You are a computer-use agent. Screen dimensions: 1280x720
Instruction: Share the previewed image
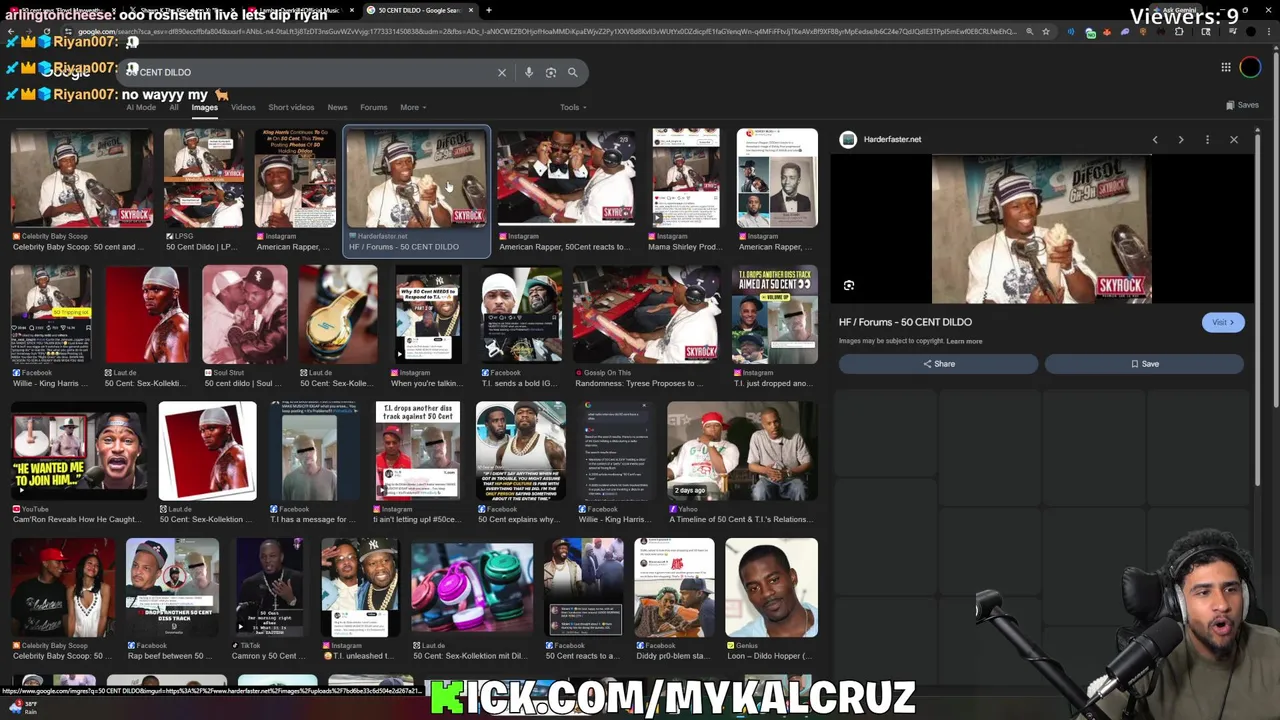938,364
